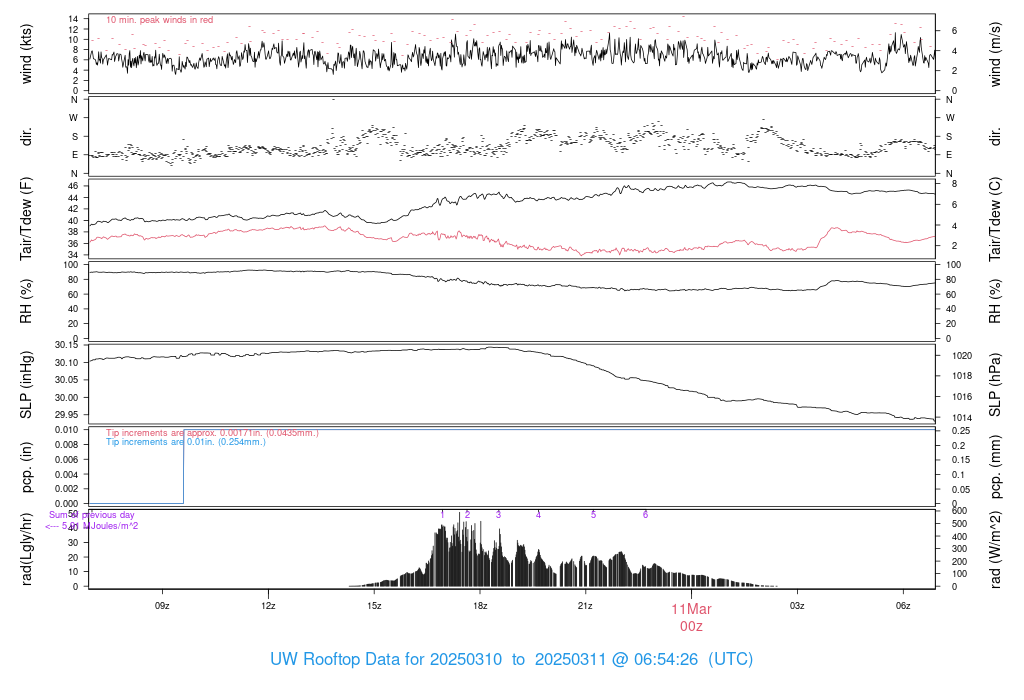Click the red 11Mar 00z date label
The height and width of the screenshot is (700, 1024).
coord(691,618)
